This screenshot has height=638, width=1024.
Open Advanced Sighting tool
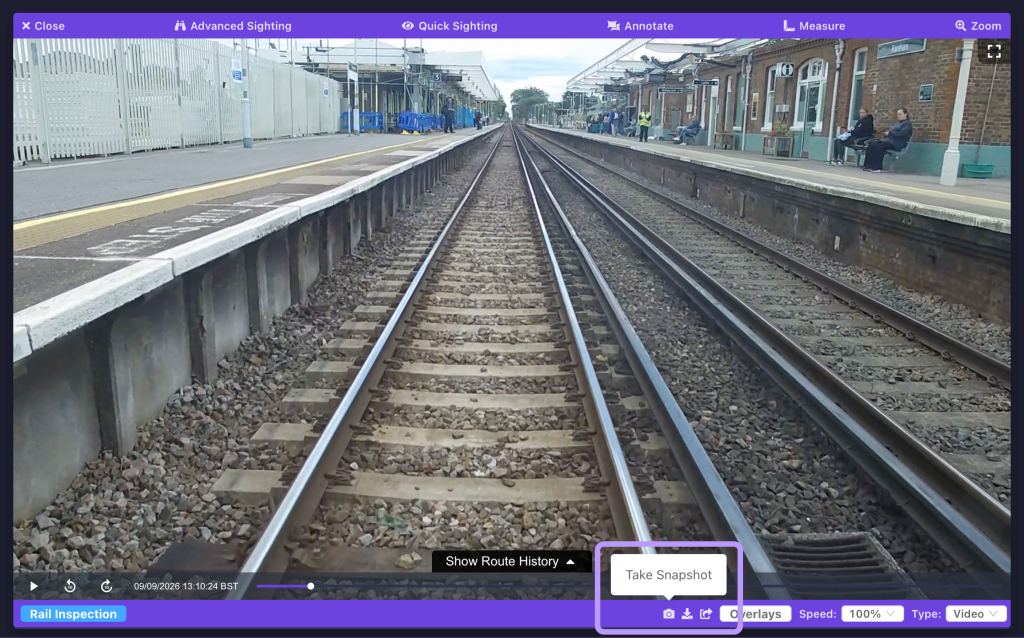233,26
